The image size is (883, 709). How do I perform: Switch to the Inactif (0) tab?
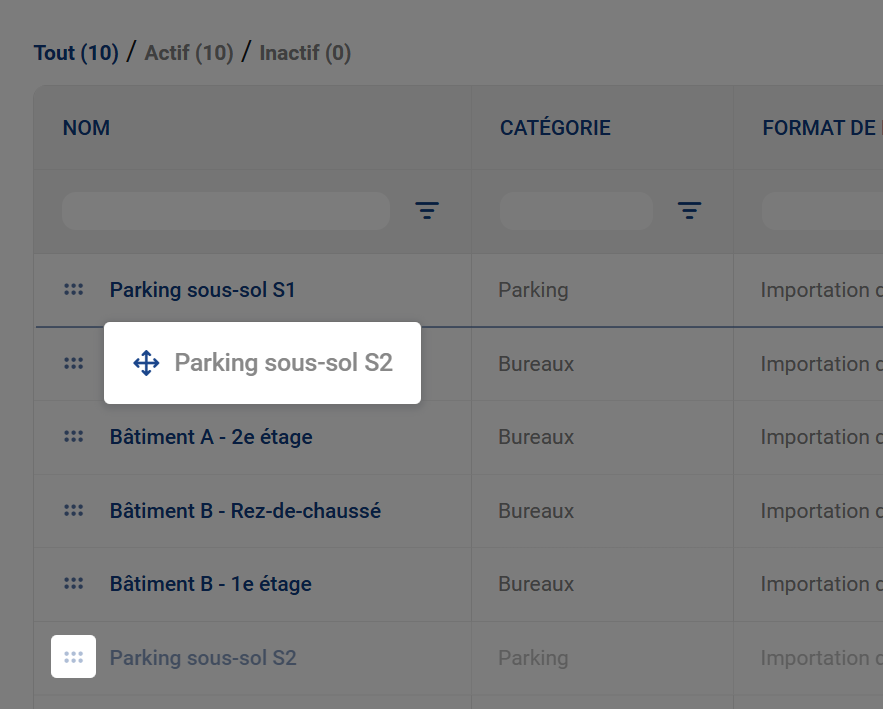tap(305, 53)
